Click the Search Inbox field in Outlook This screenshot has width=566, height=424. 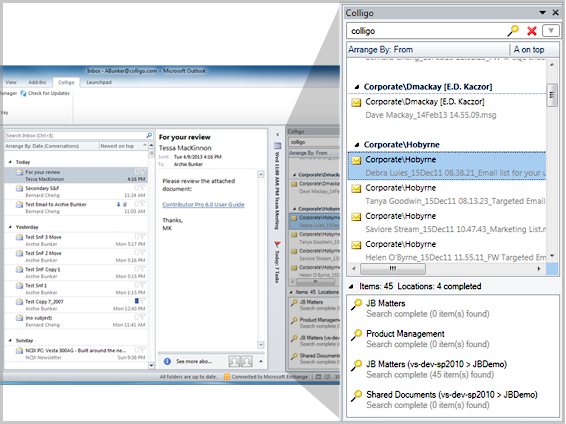pyautogui.click(x=75, y=135)
